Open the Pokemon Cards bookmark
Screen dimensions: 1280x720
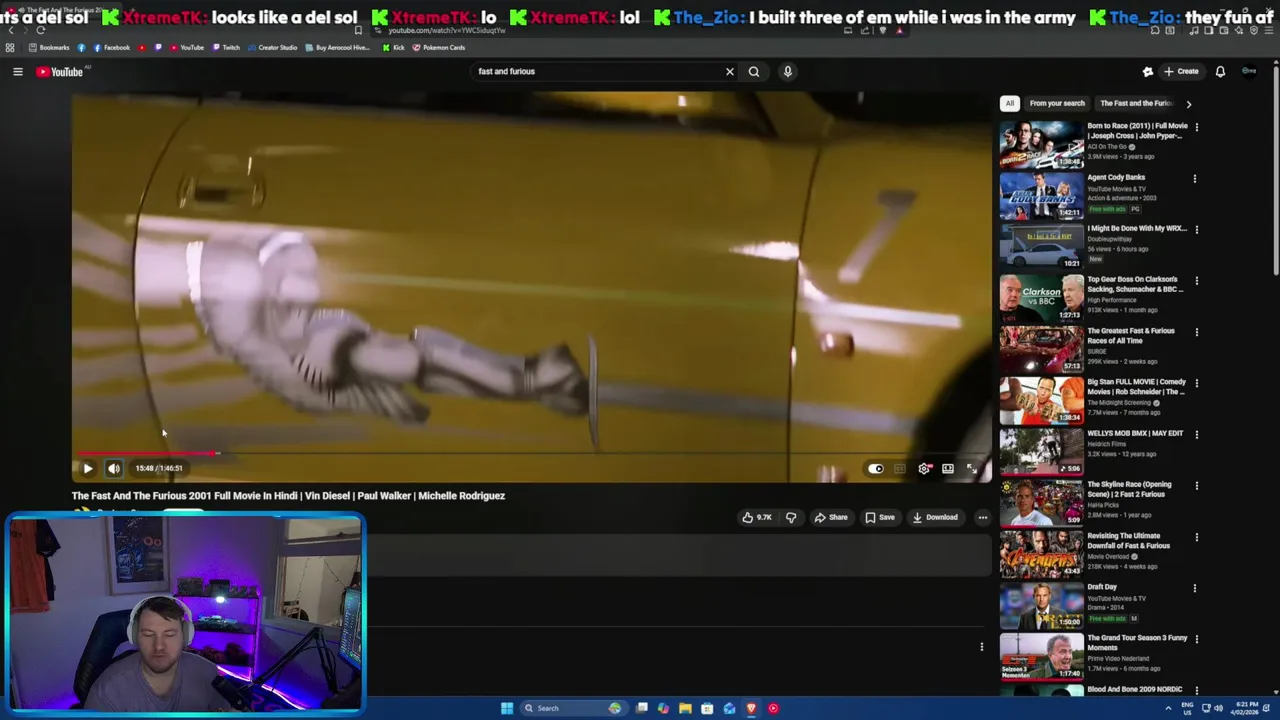438,47
